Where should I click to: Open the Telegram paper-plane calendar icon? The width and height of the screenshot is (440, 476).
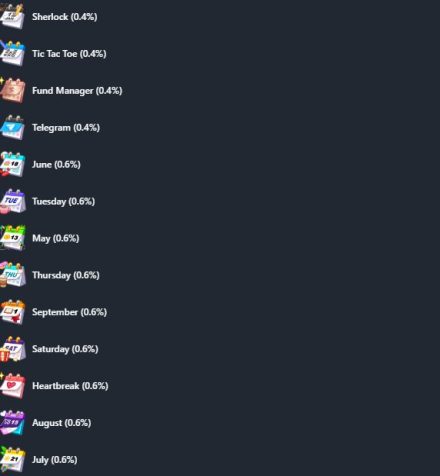(x=12, y=127)
